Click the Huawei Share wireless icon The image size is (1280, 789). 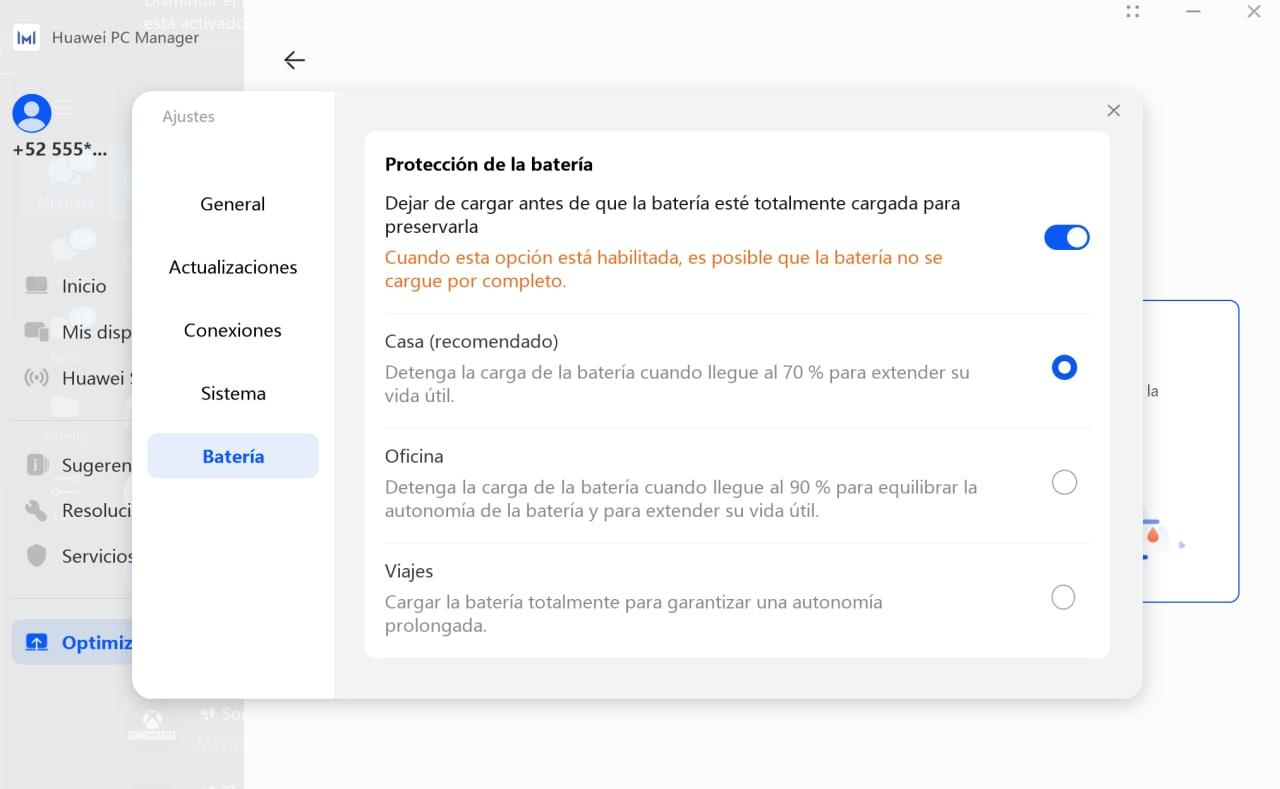(x=37, y=378)
